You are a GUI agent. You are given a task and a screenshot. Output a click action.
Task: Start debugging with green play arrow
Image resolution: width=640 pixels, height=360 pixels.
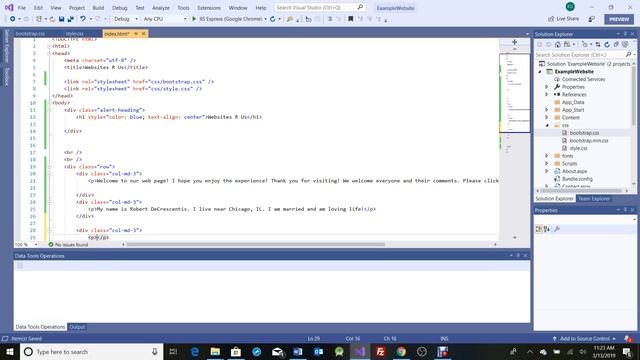tap(194, 19)
